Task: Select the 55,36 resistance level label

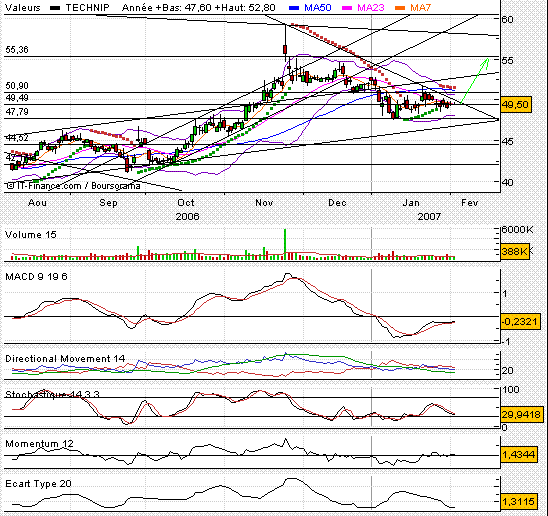Action: coord(17,50)
